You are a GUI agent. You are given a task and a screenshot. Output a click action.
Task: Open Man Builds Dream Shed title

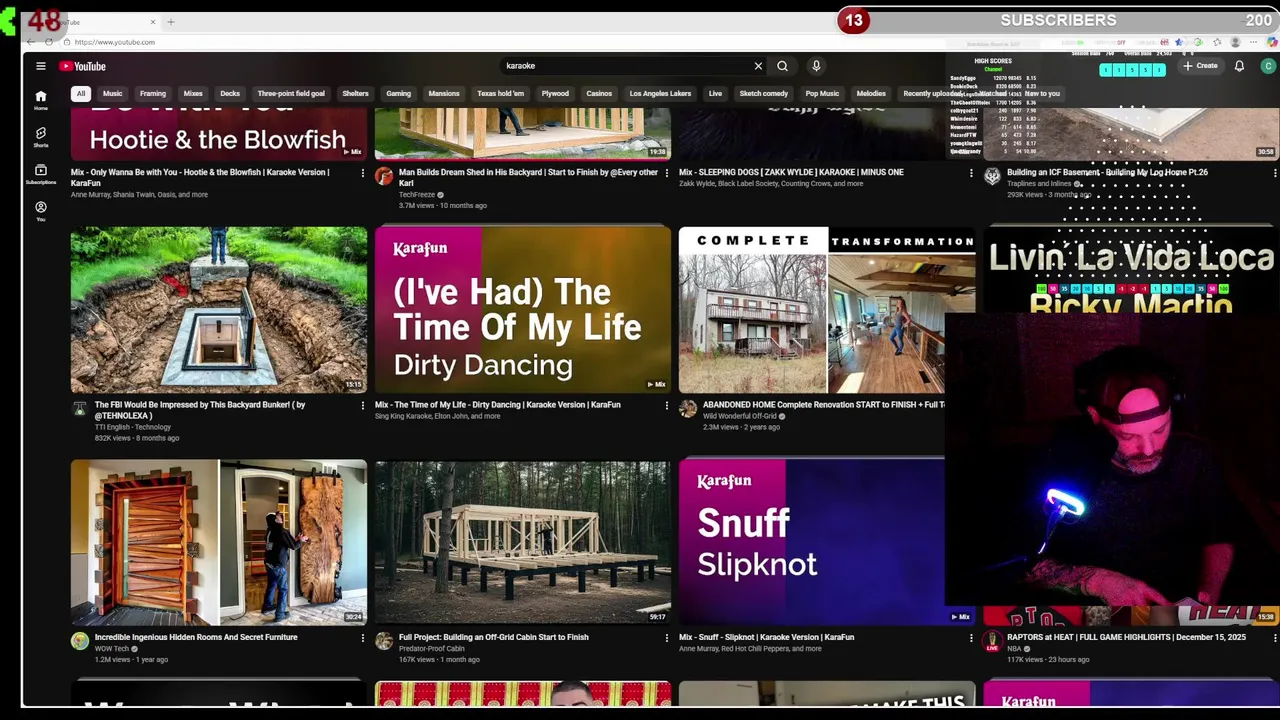(x=528, y=177)
